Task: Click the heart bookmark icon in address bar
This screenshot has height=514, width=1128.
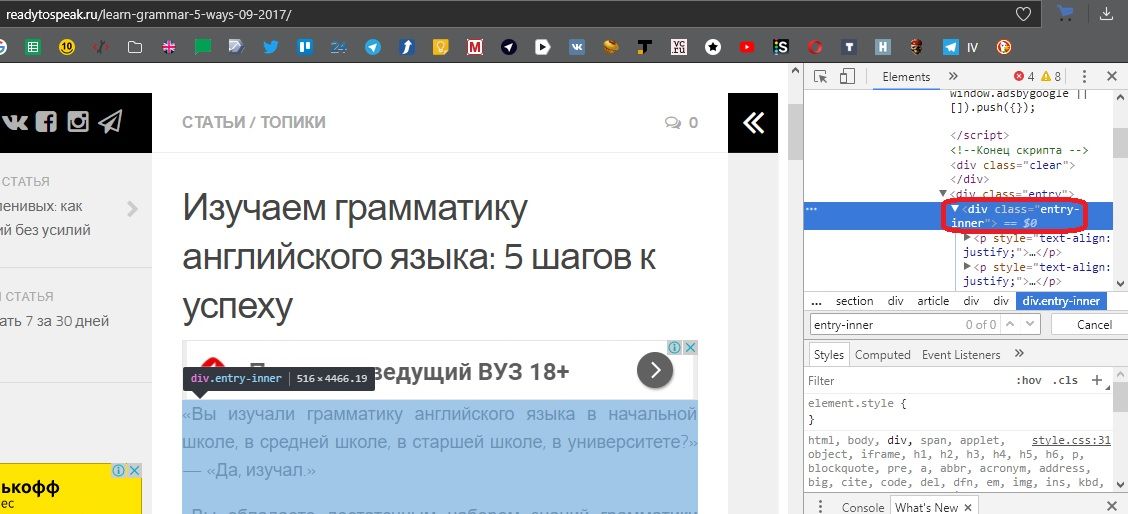Action: [1023, 14]
